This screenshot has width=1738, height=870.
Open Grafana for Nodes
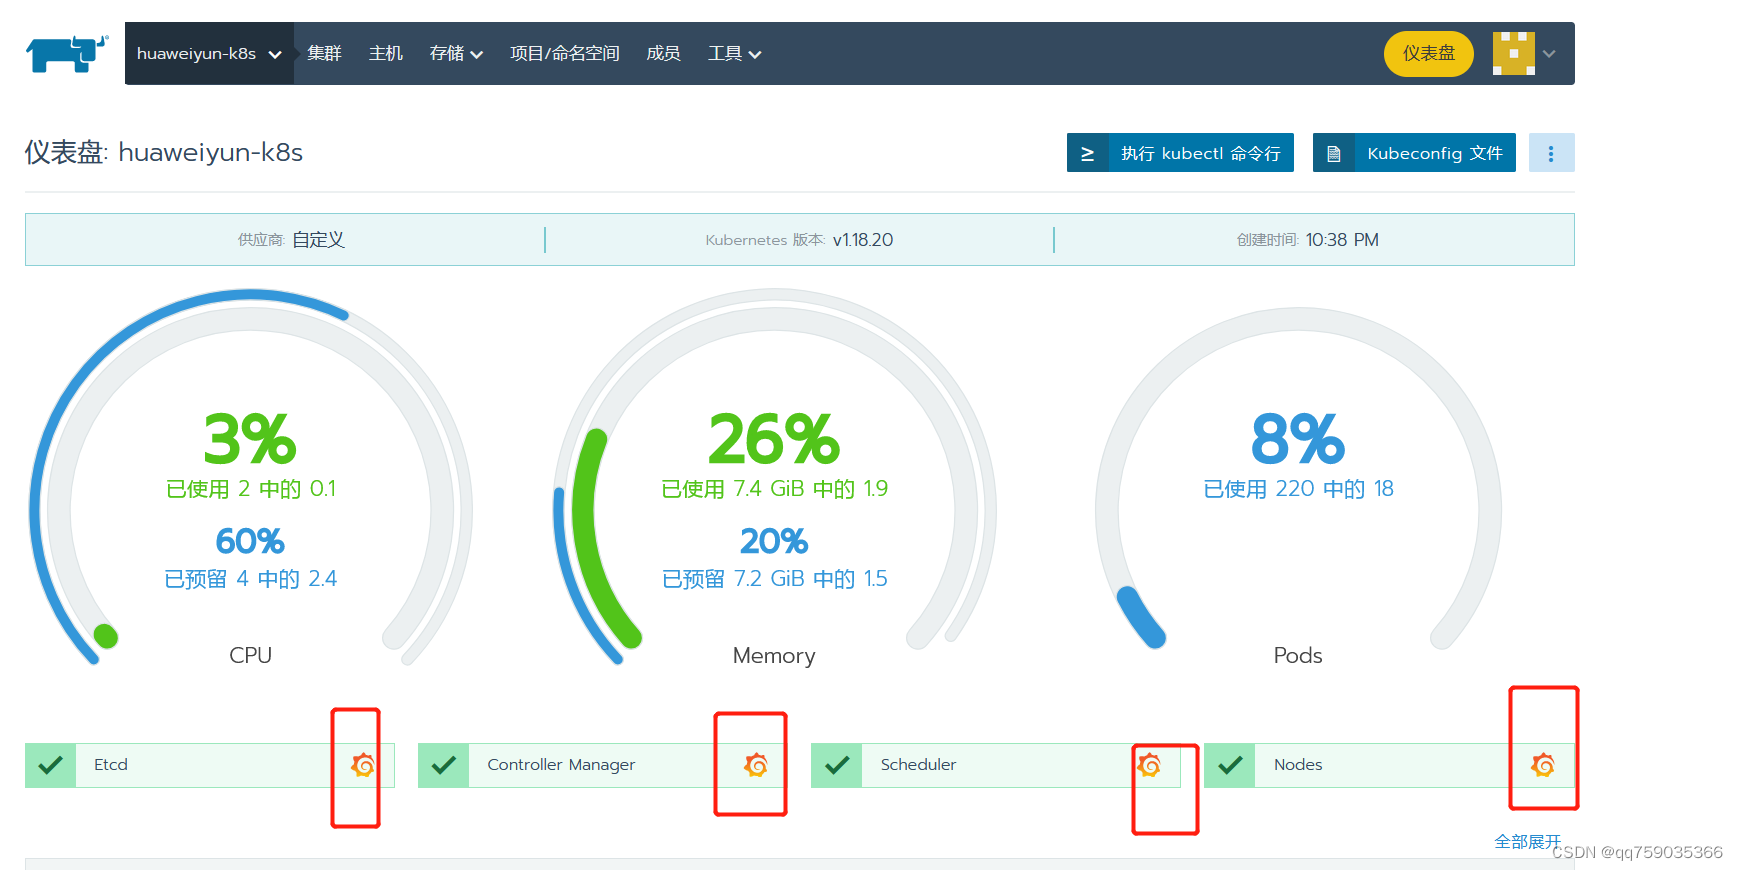tap(1543, 765)
